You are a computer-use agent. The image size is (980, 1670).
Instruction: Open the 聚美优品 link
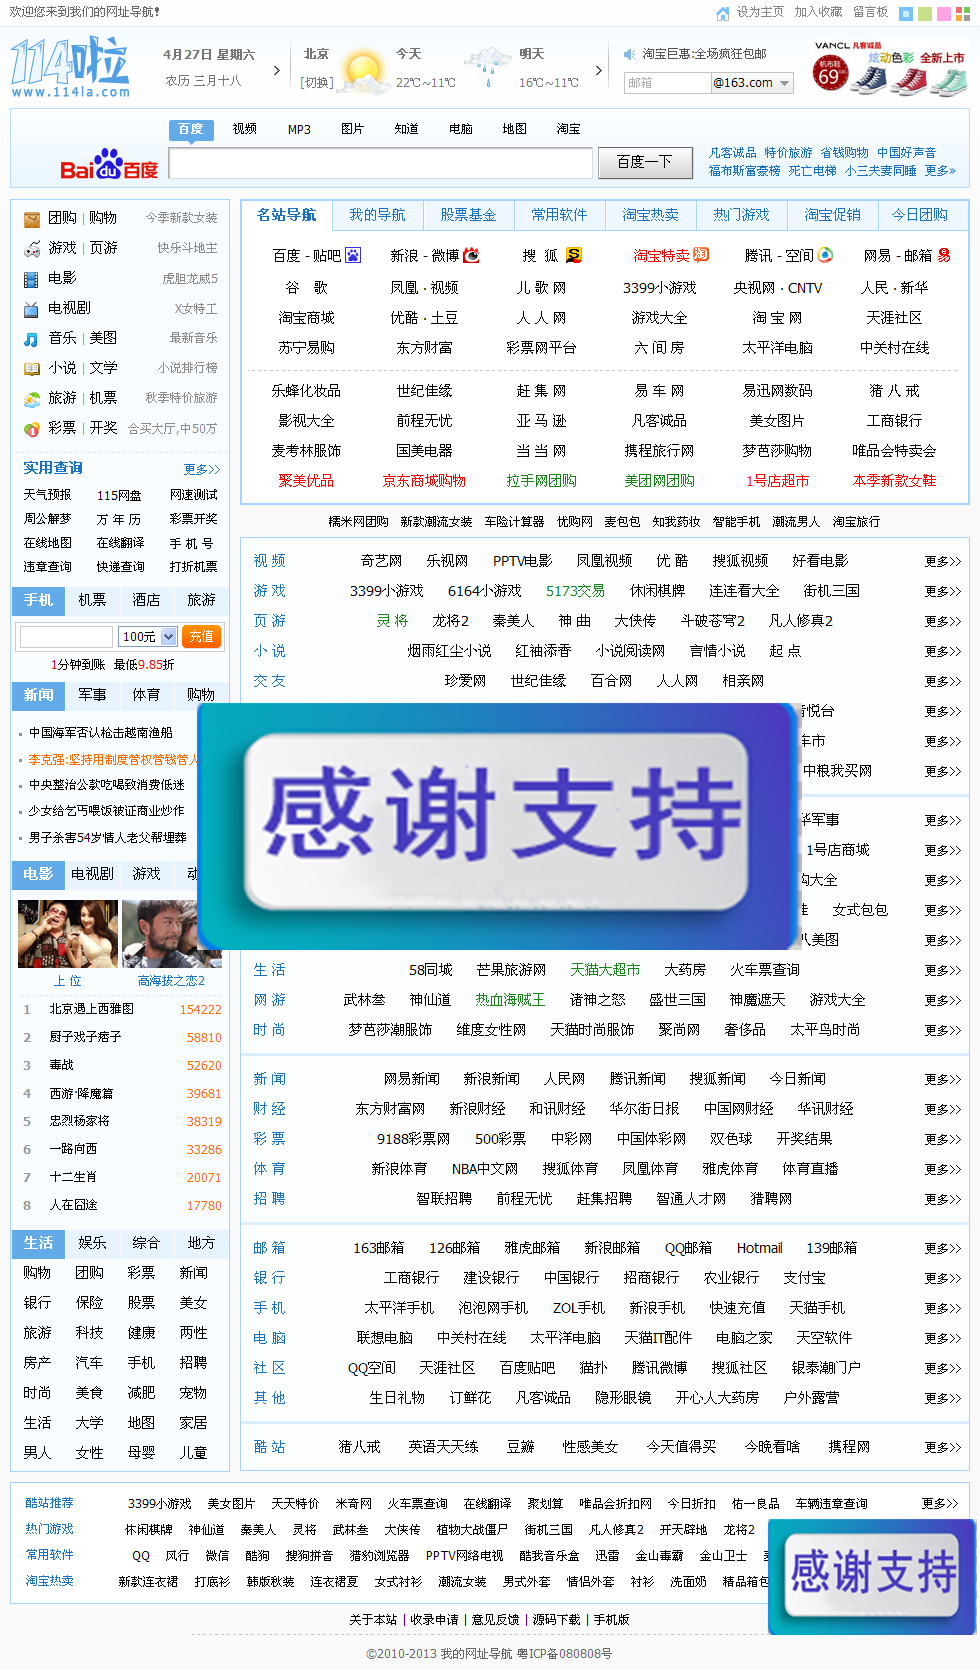[x=306, y=481]
